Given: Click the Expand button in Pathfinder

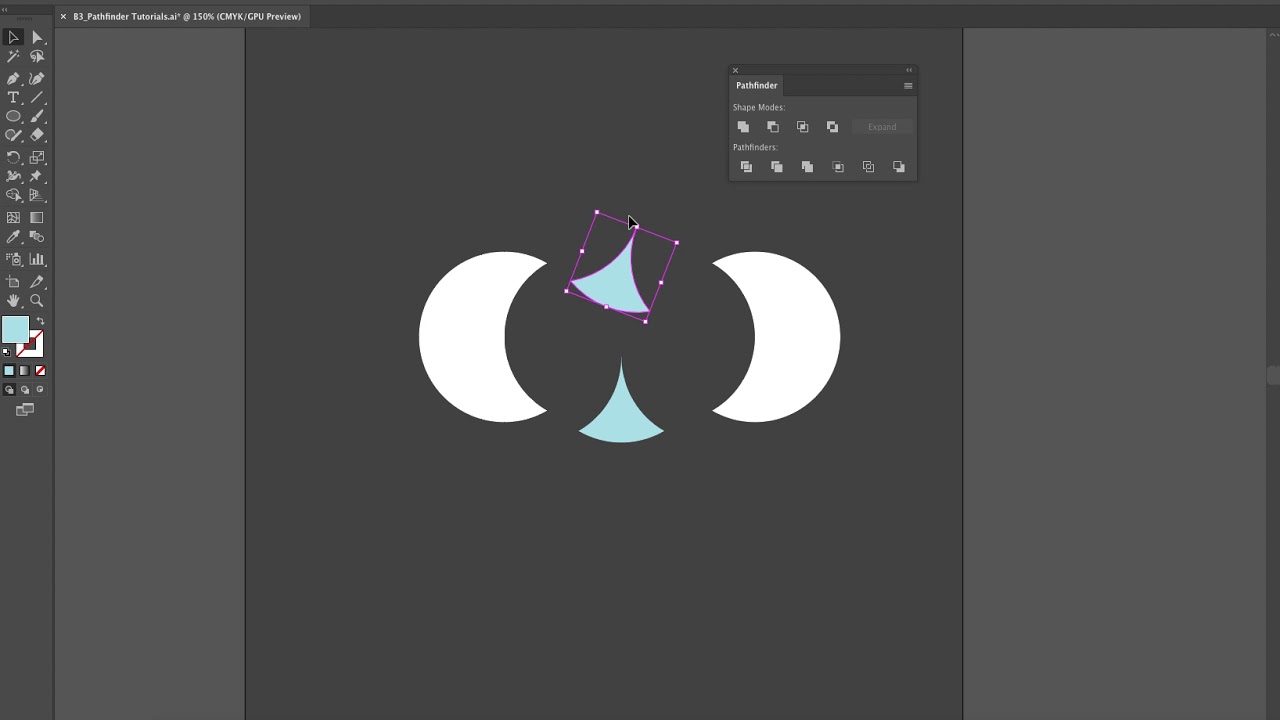Looking at the screenshot, I should tap(882, 127).
